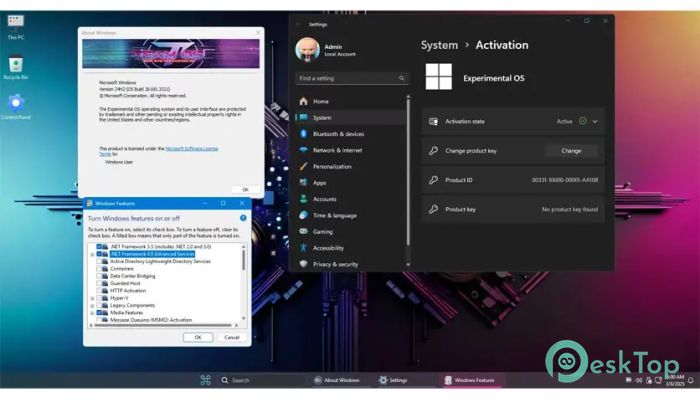Image resolution: width=700 pixels, height=400 pixels.
Task: Click the Accounts icon in sidebar
Action: click(x=304, y=199)
